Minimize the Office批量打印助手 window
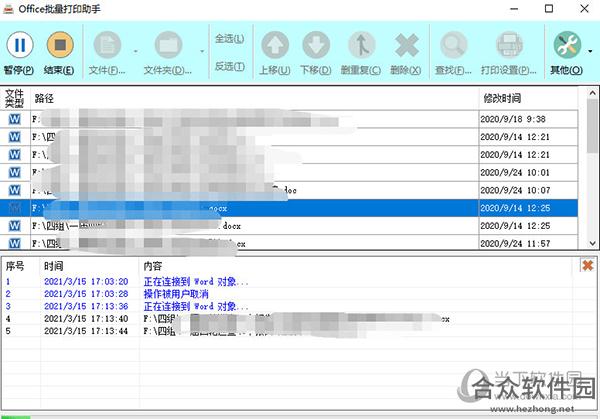 coord(514,9)
